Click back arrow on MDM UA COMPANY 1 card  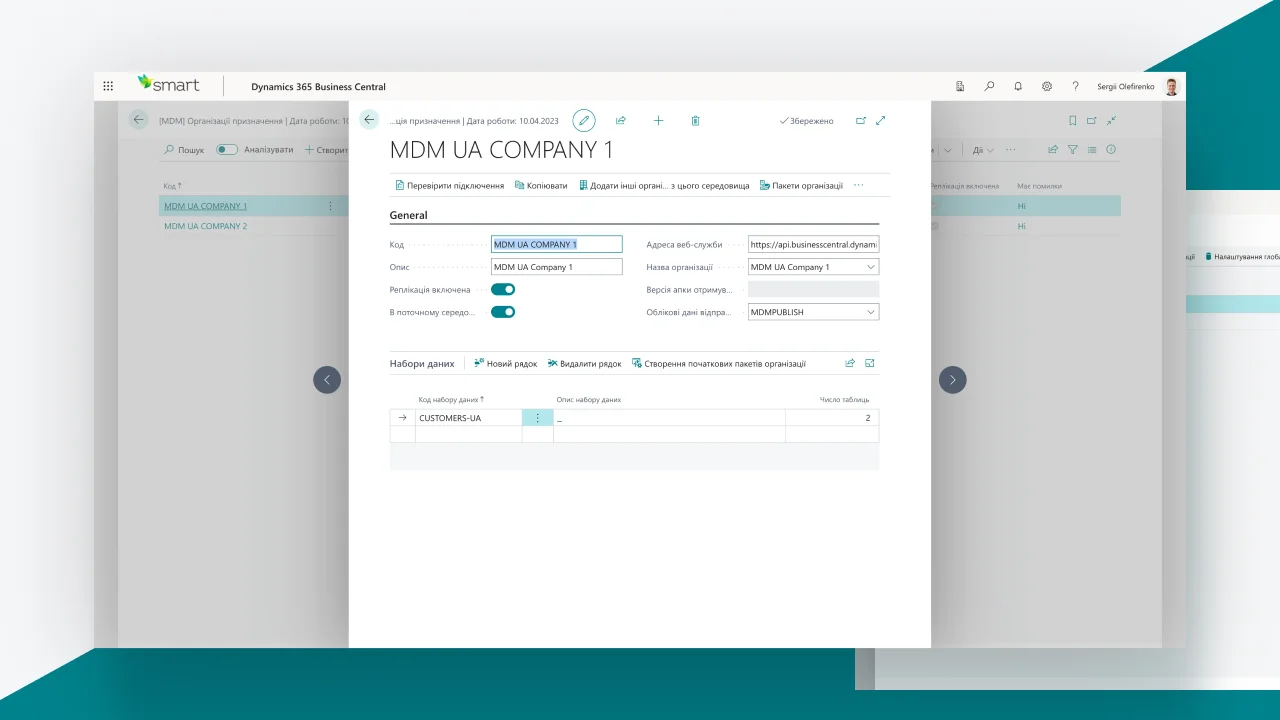pyautogui.click(x=369, y=120)
